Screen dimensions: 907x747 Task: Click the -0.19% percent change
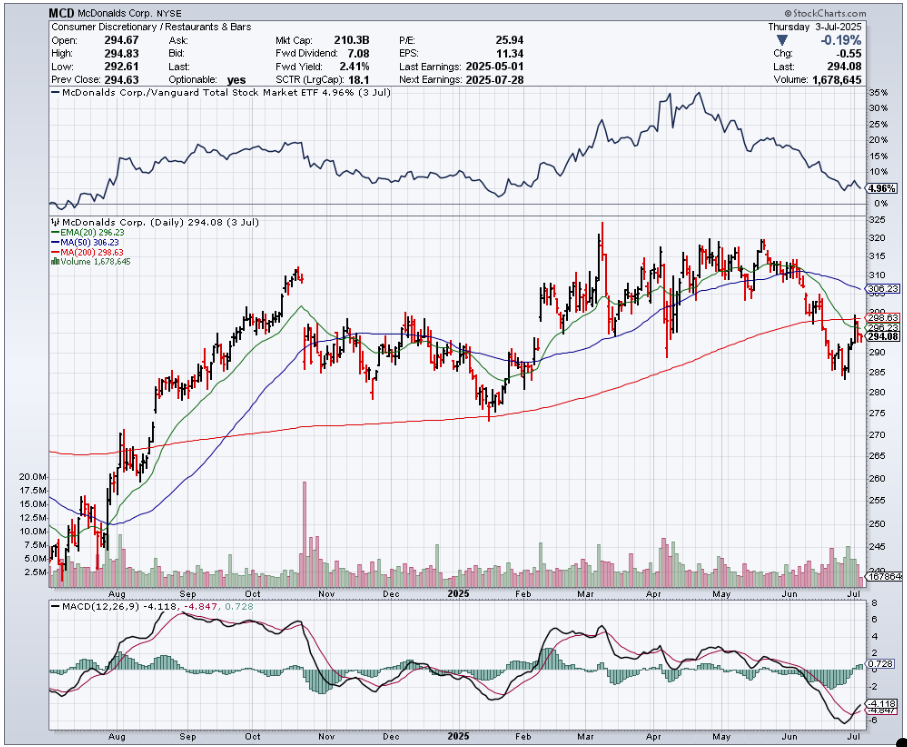[840, 41]
